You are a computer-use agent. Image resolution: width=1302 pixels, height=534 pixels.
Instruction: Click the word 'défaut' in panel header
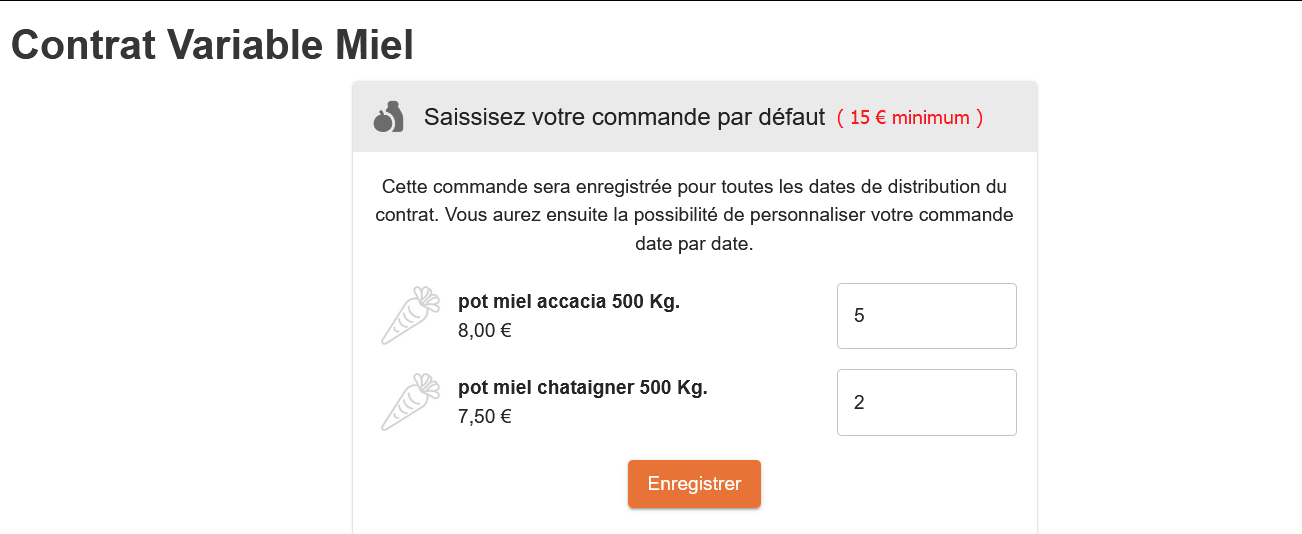point(793,117)
